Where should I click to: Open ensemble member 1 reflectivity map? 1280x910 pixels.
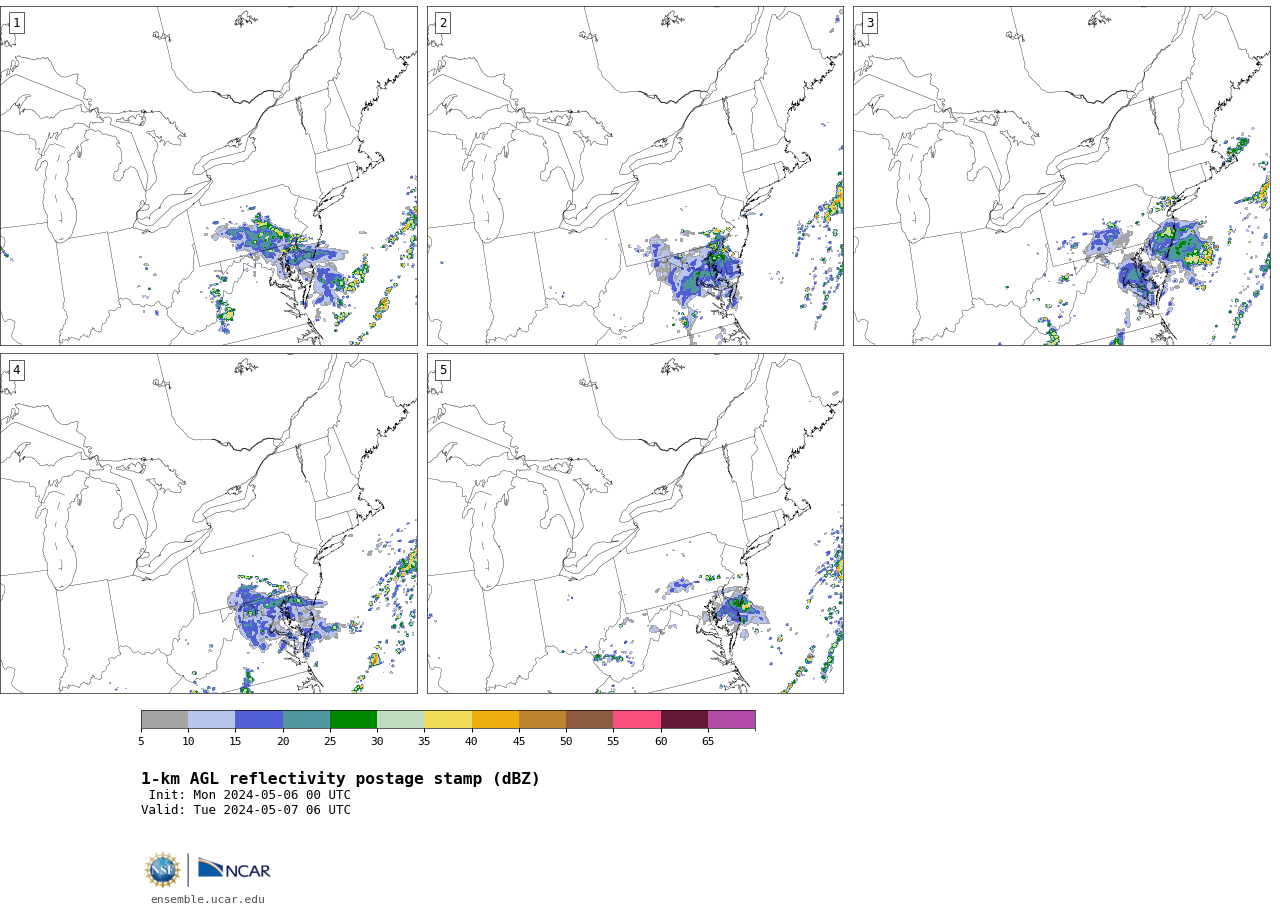pos(209,176)
